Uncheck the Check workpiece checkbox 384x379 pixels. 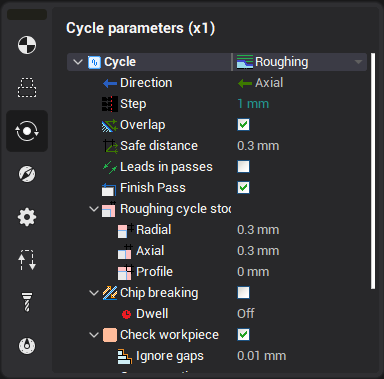point(243,335)
